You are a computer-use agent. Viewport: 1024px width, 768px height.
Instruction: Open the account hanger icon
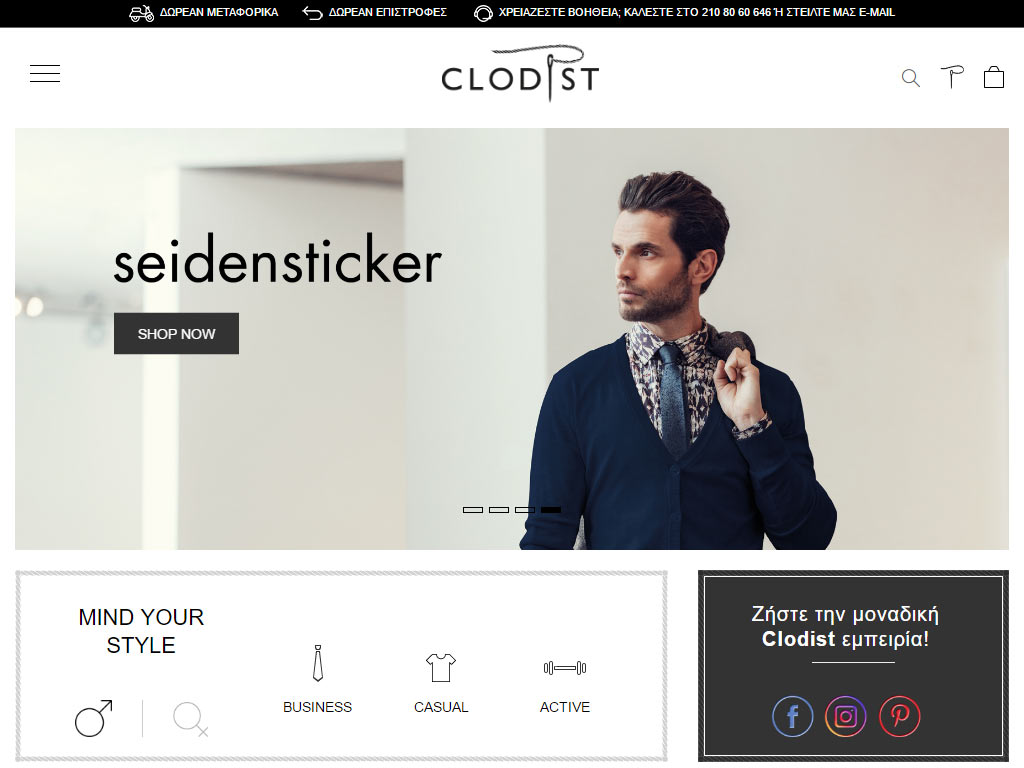click(x=952, y=77)
